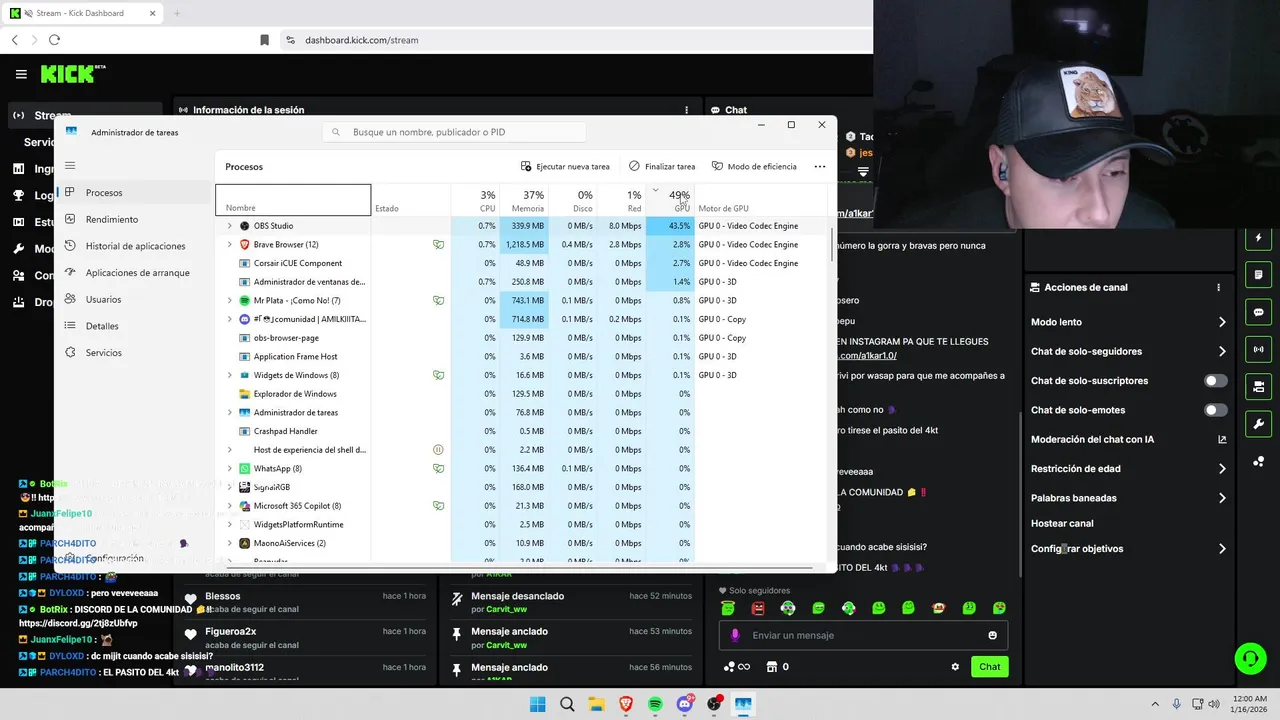Go to Aplicaciones de arranque page
The height and width of the screenshot is (720, 1280).
click(137, 273)
